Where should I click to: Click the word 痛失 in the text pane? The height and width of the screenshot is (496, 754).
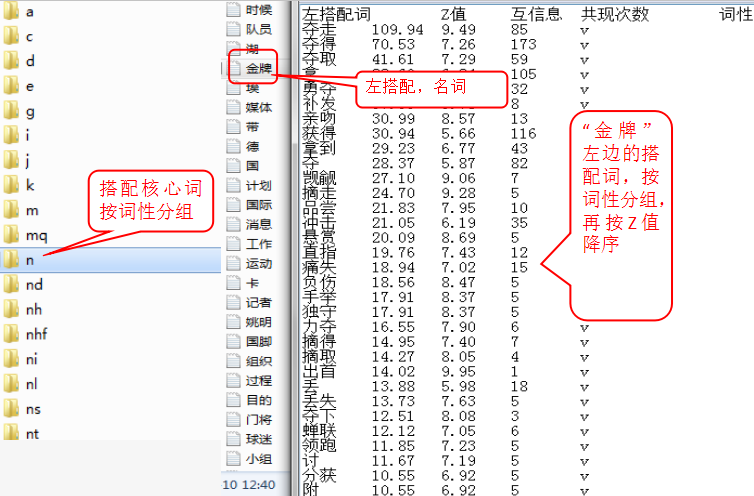(x=319, y=267)
